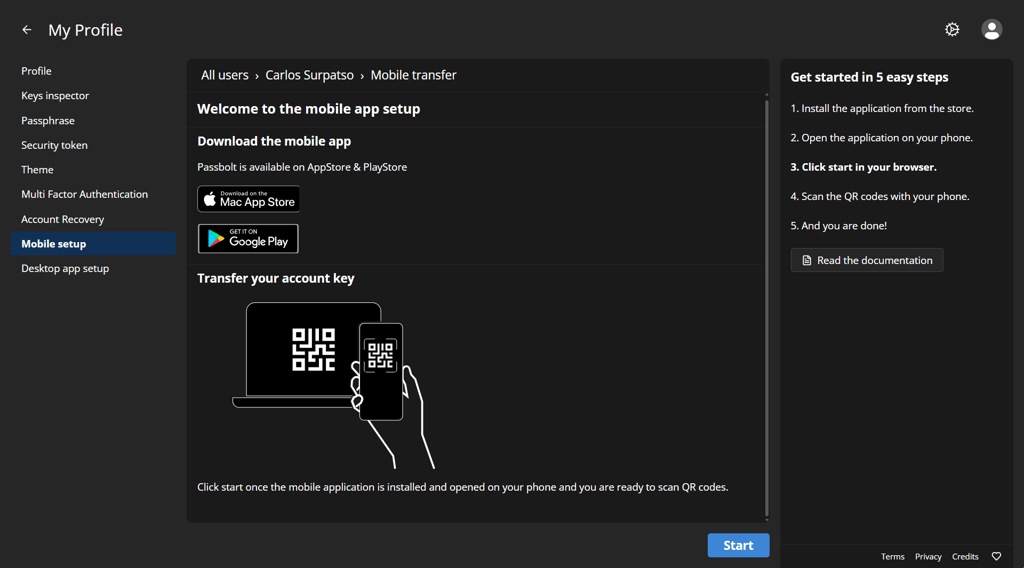Click the 'Transfer your account key' heading
Image resolution: width=1024 pixels, height=568 pixels.
(x=276, y=278)
